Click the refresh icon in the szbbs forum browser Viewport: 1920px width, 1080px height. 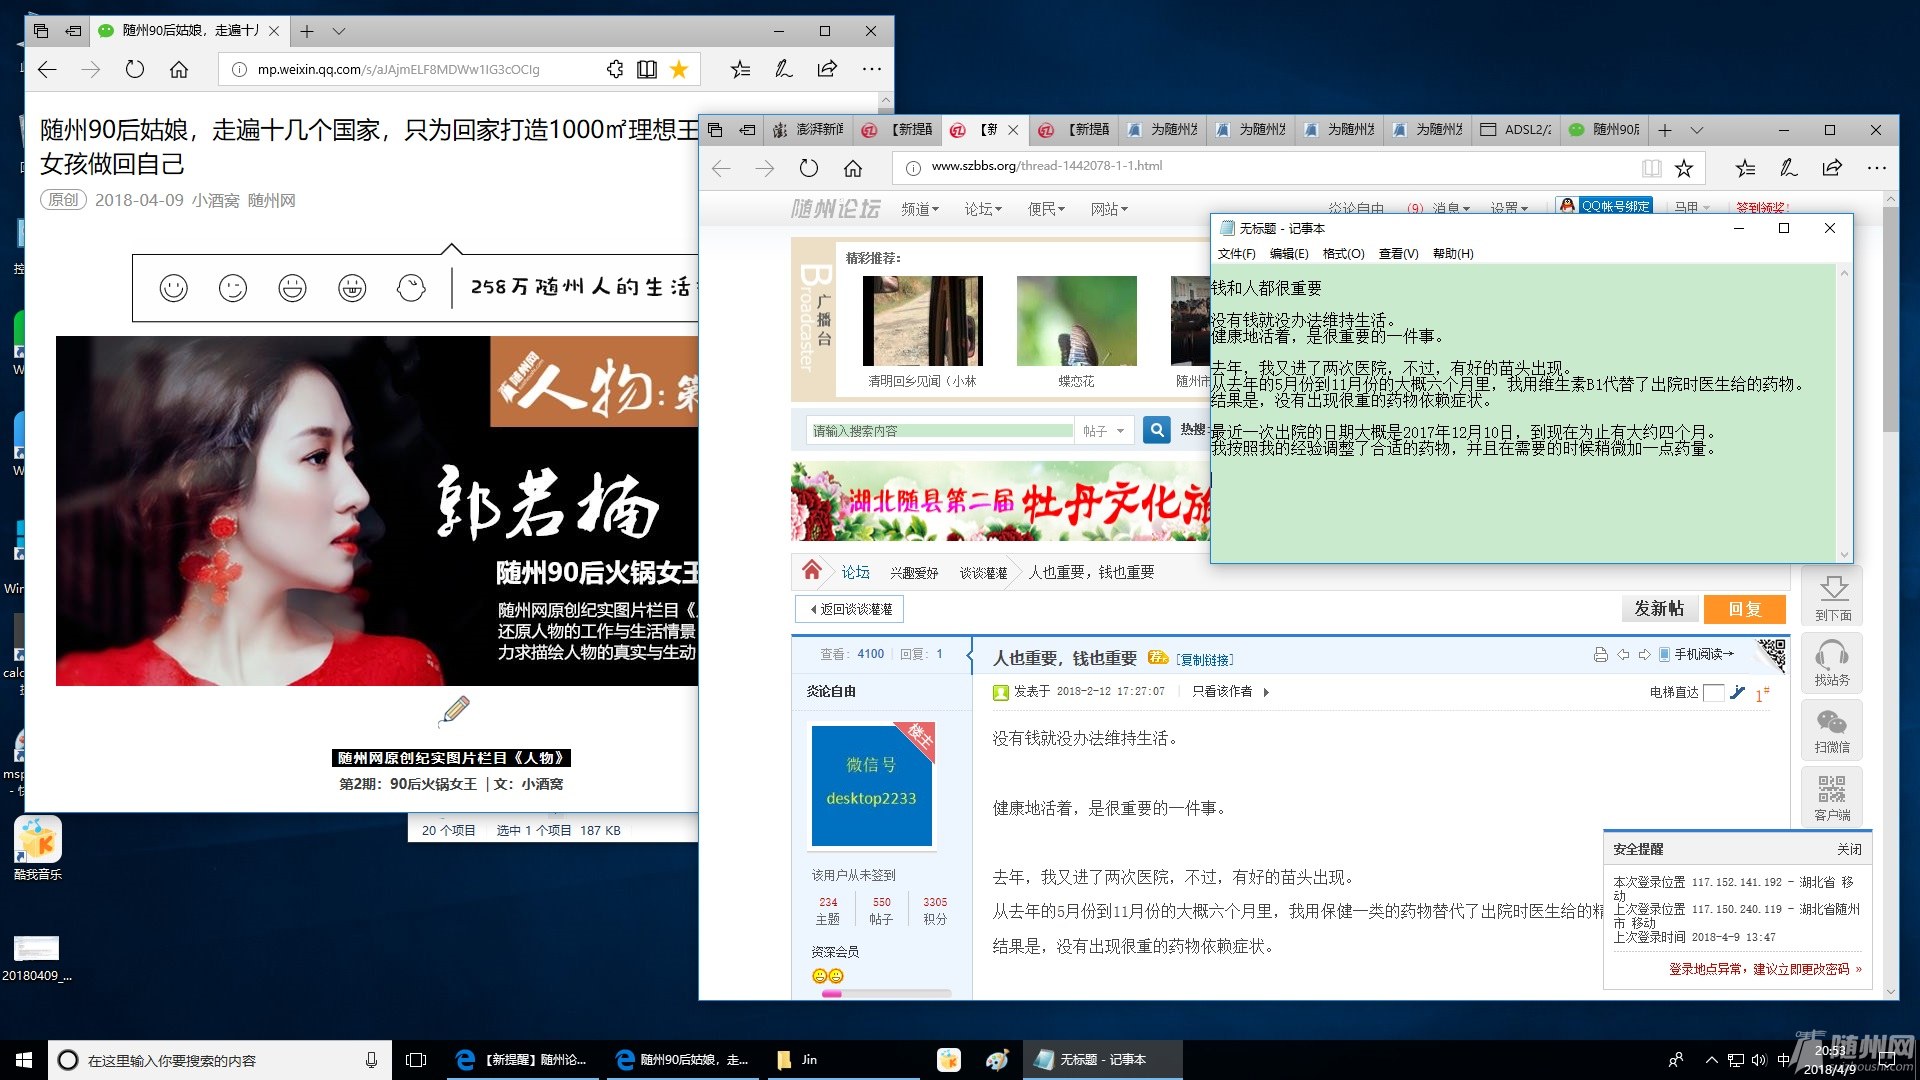coord(809,168)
